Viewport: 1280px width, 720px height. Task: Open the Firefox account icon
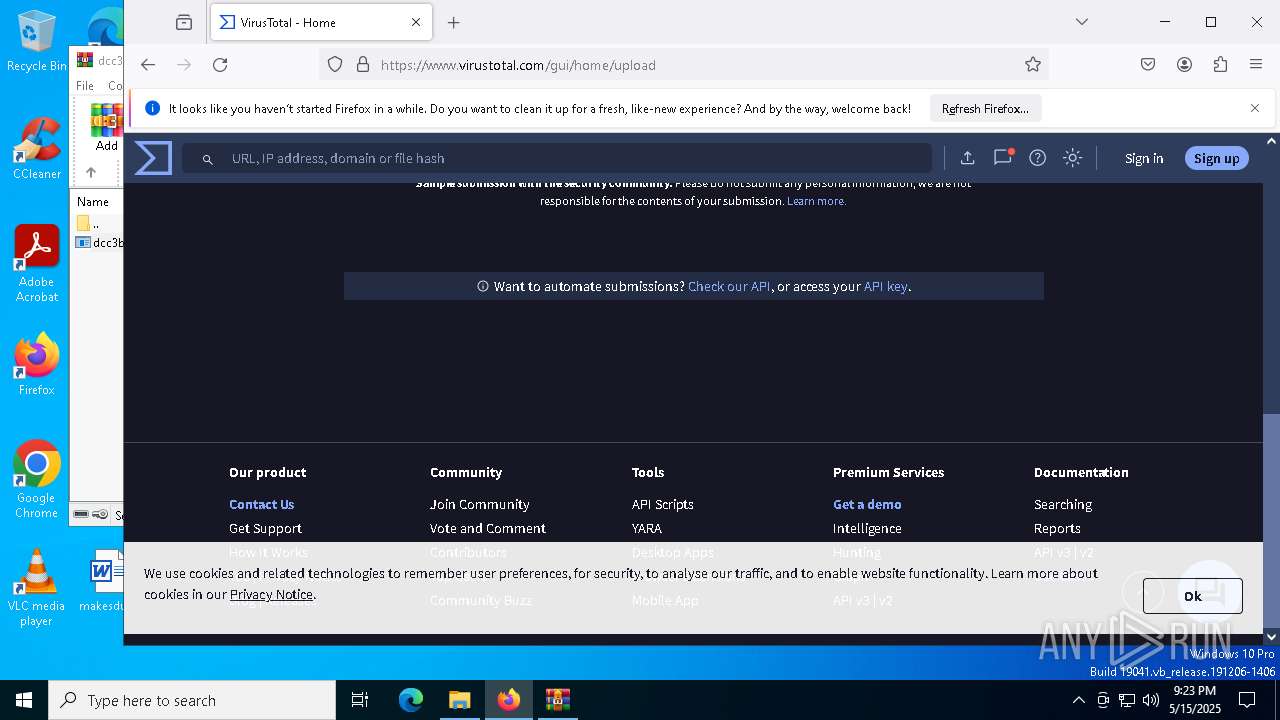(x=1184, y=65)
